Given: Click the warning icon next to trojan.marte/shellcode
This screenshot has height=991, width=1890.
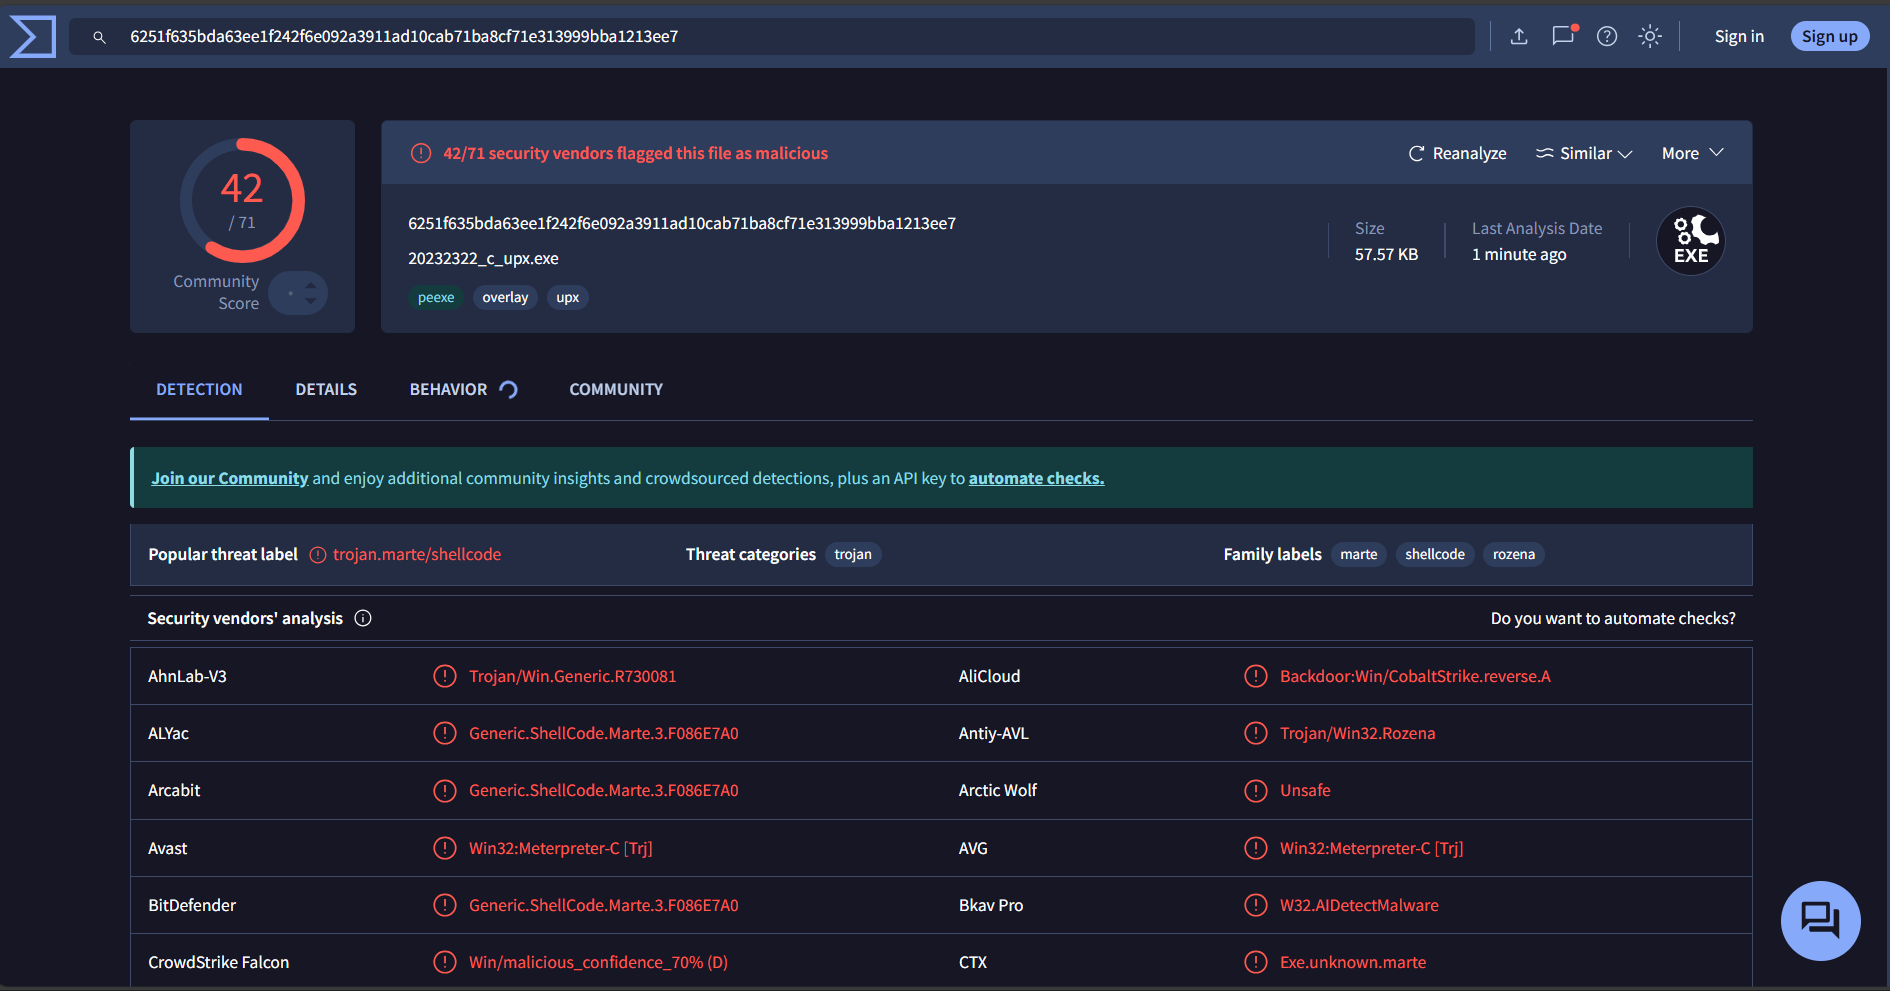Looking at the screenshot, I should [318, 555].
